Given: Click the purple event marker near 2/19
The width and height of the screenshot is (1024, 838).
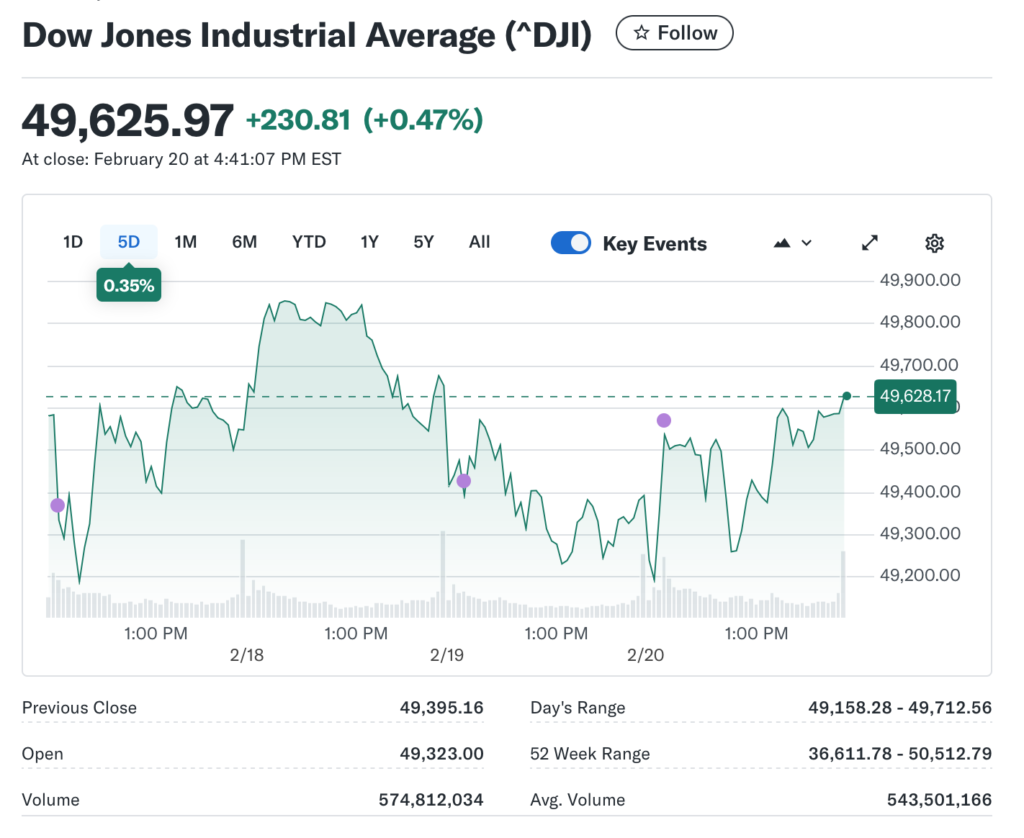Looking at the screenshot, I should click(x=463, y=481).
